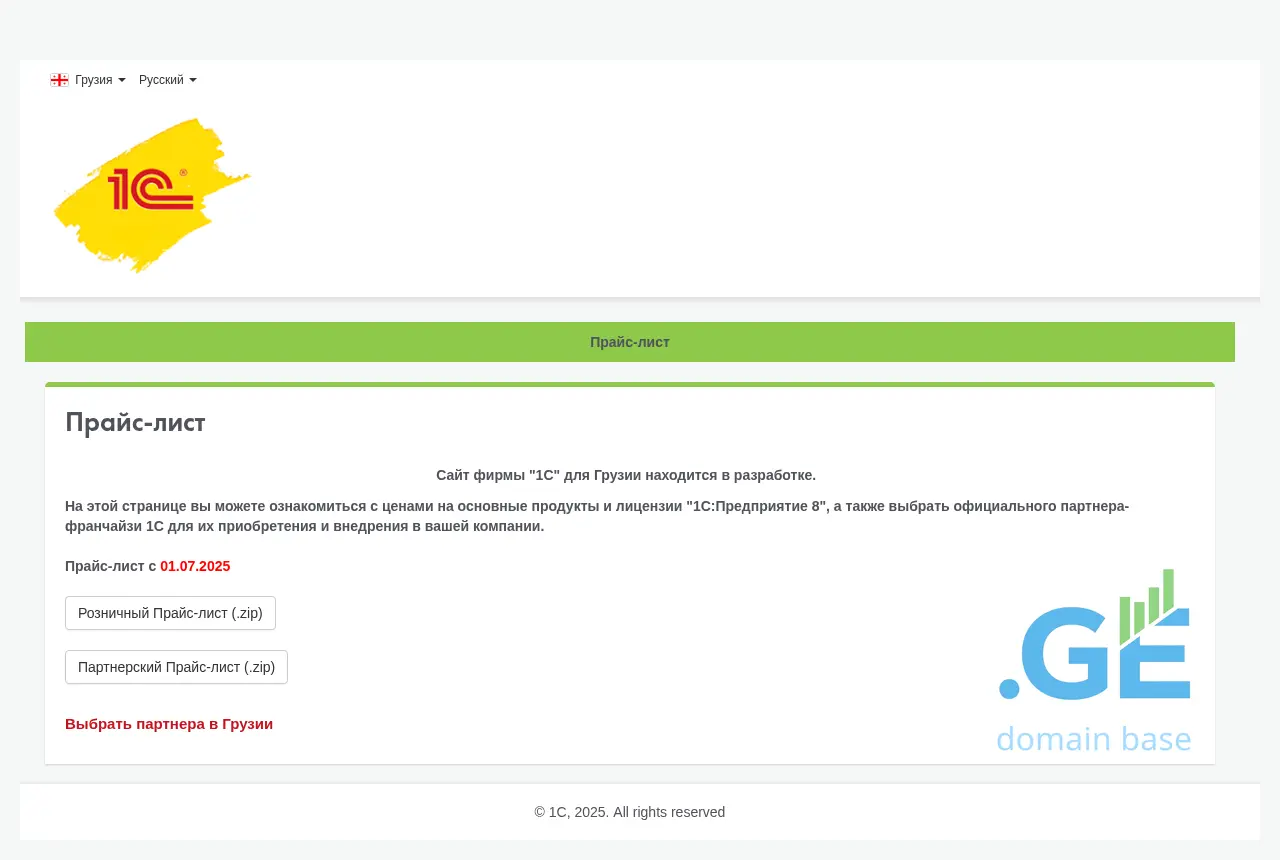This screenshot has height=860, width=1280.
Task: Click the paragraph starting На этой странице
Action: [596, 516]
